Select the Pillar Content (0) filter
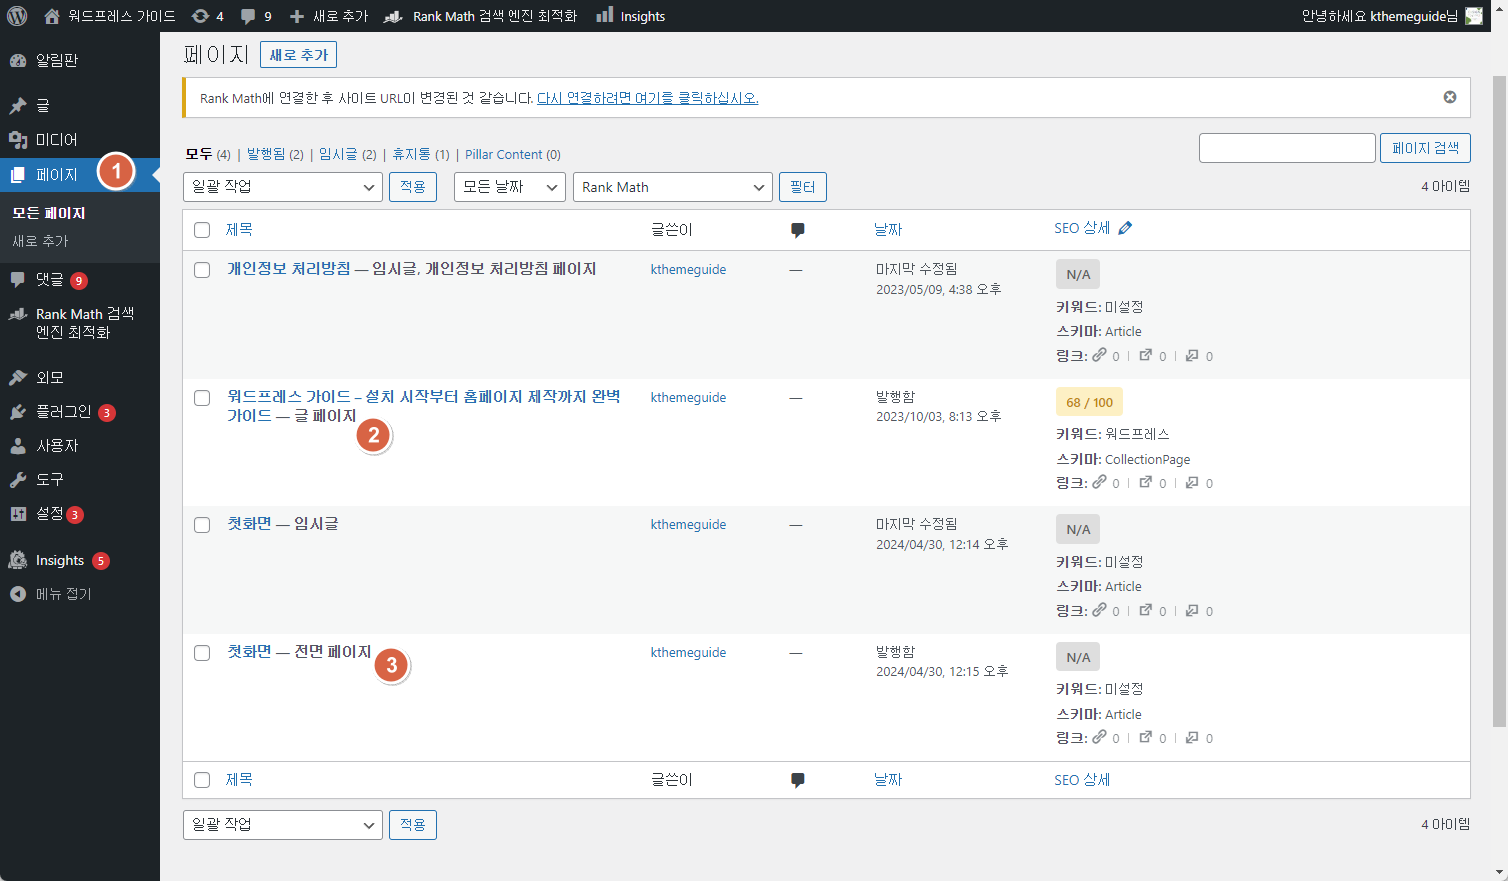1508x881 pixels. click(513, 154)
